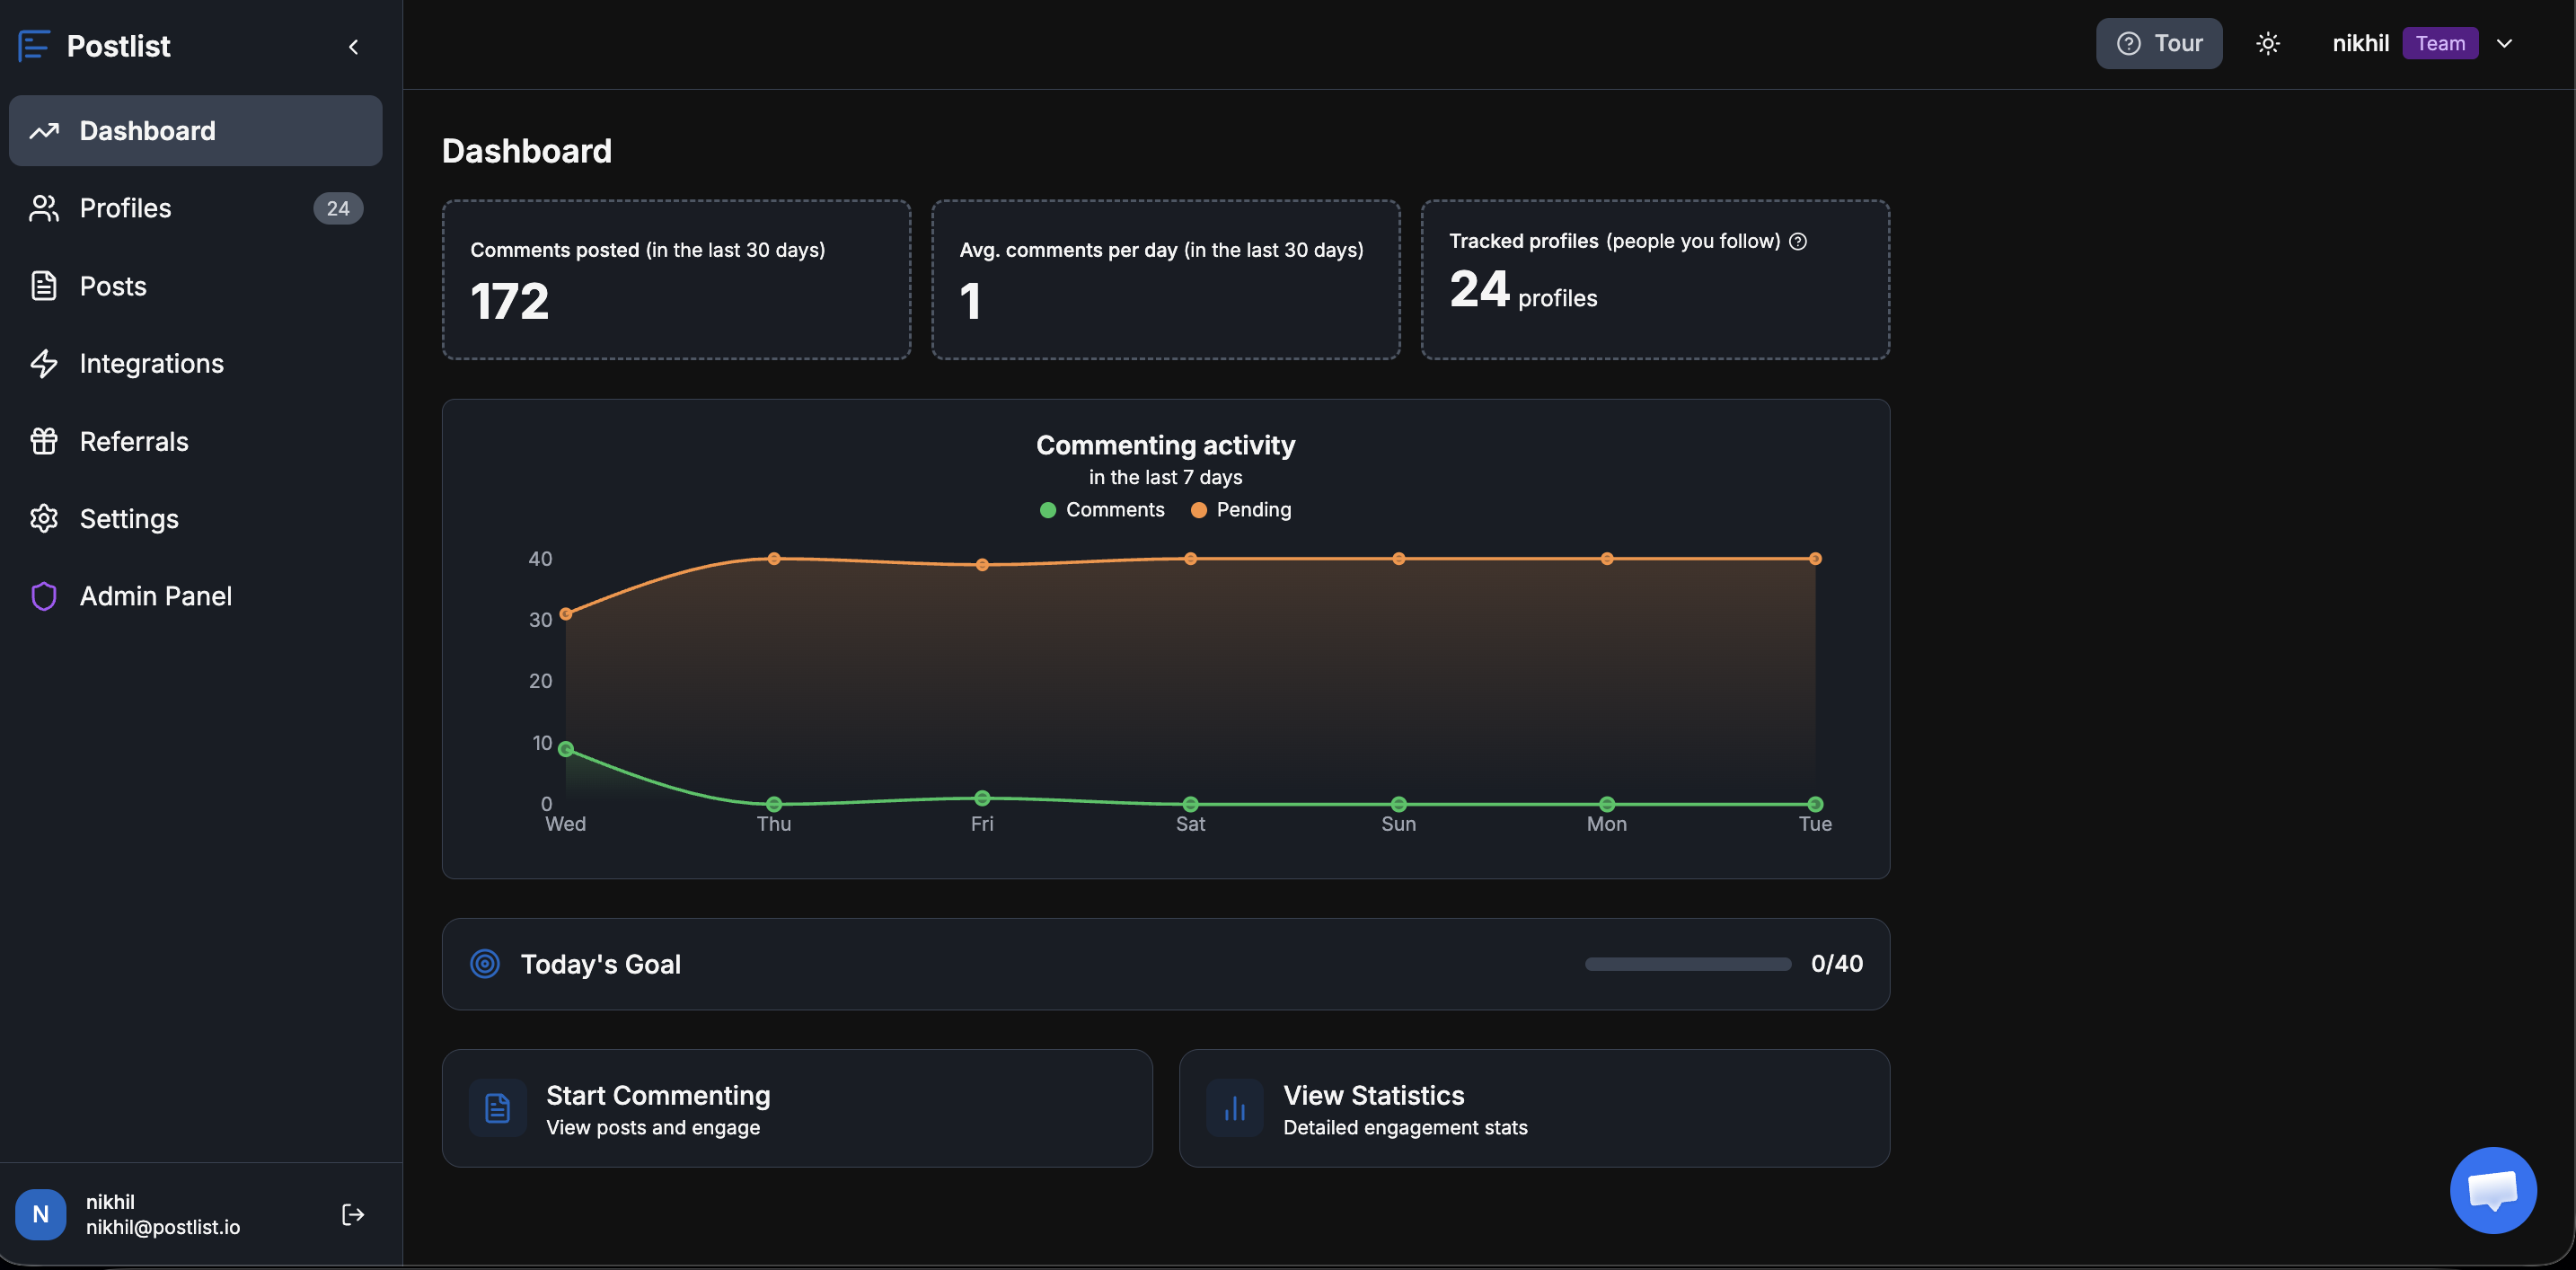The image size is (2576, 1270).
Task: Click the Admin Panel shield icon
Action: point(43,596)
